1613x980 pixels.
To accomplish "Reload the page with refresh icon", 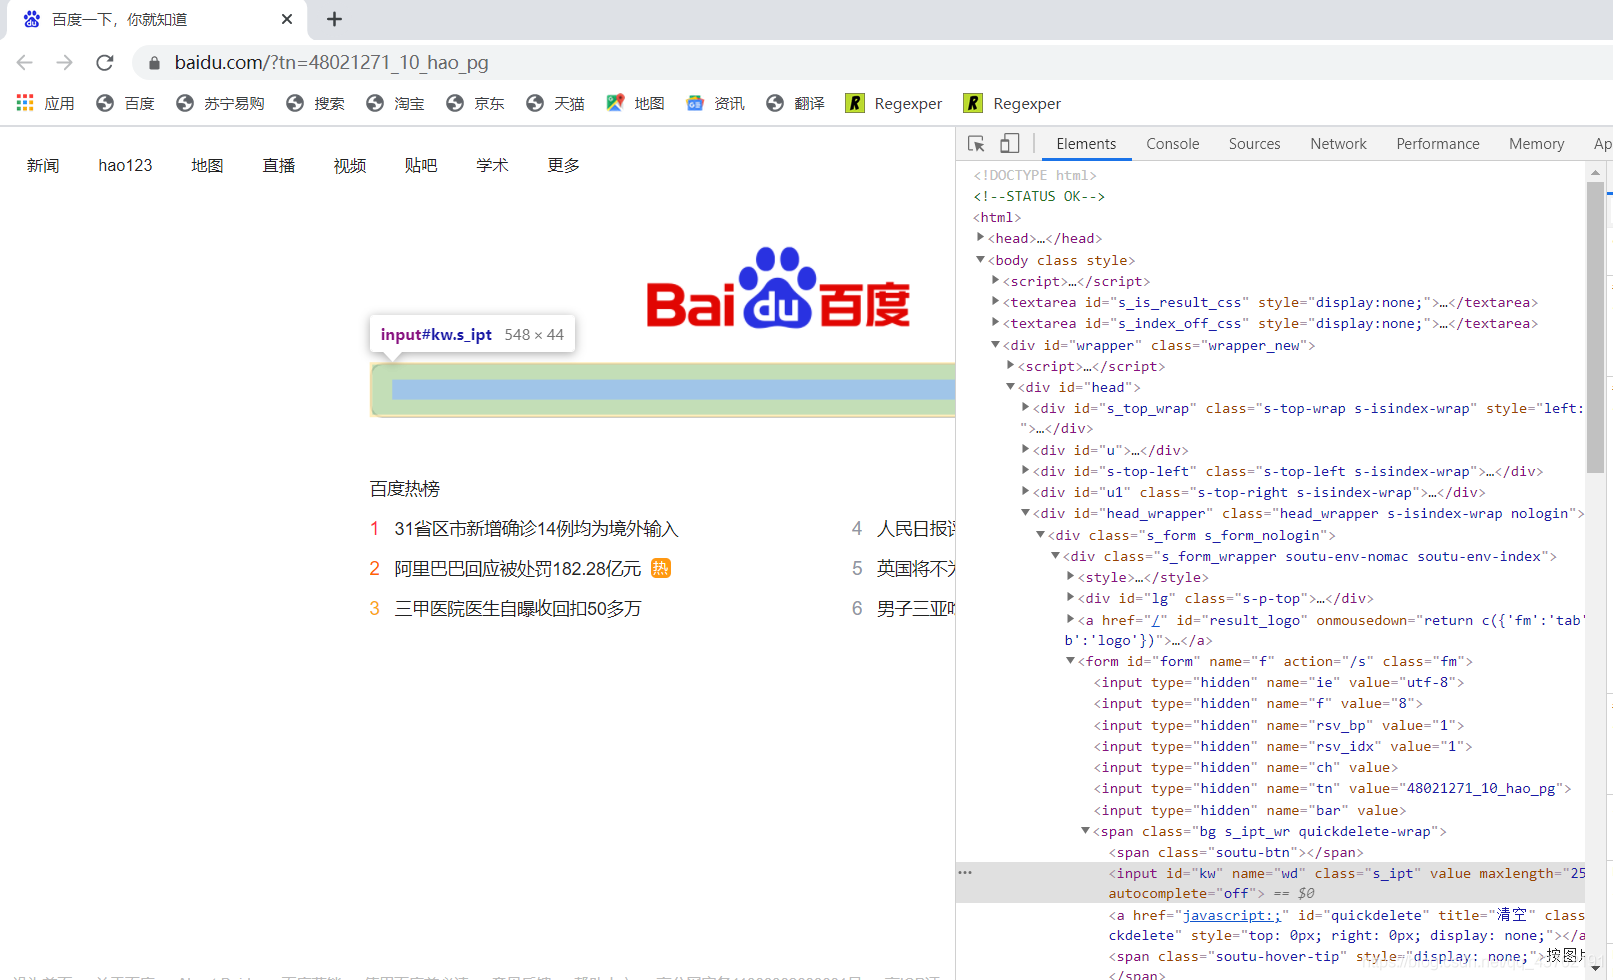I will [x=105, y=62].
